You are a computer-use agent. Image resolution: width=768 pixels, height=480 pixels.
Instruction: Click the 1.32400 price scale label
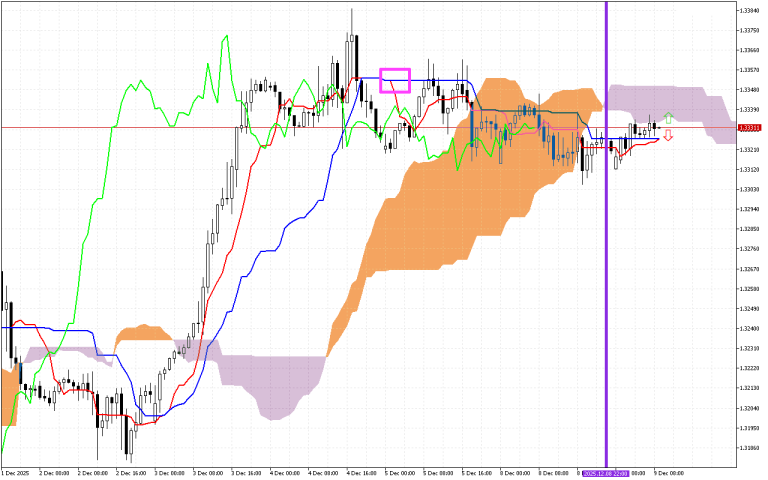click(749, 328)
